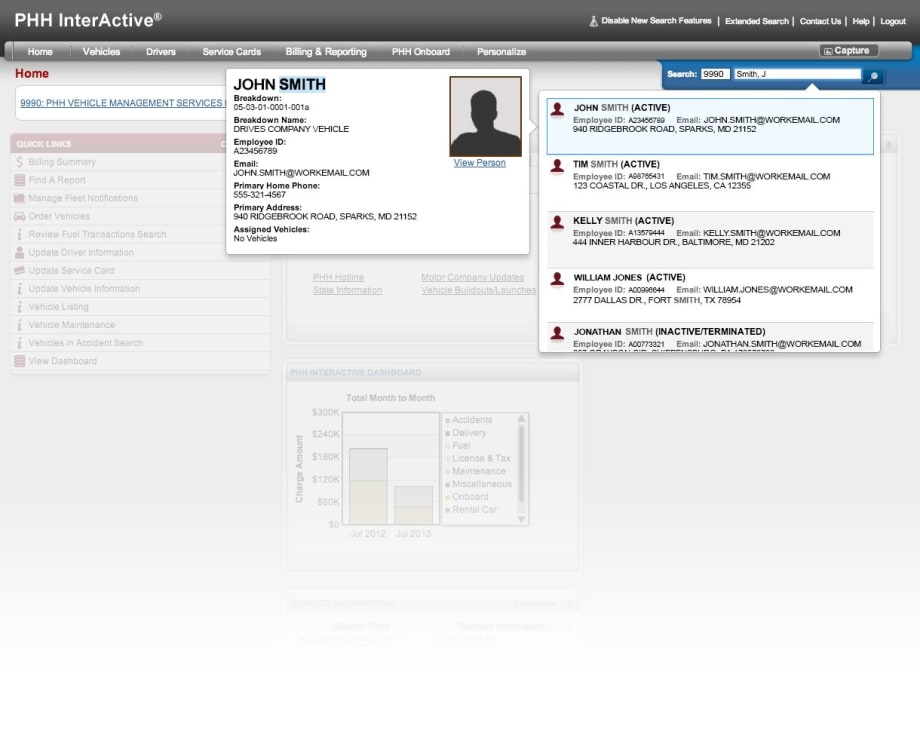The image size is (920, 745).
Task: Select the KELLY SMITH (ACTIVE) search result
Action: (x=710, y=239)
